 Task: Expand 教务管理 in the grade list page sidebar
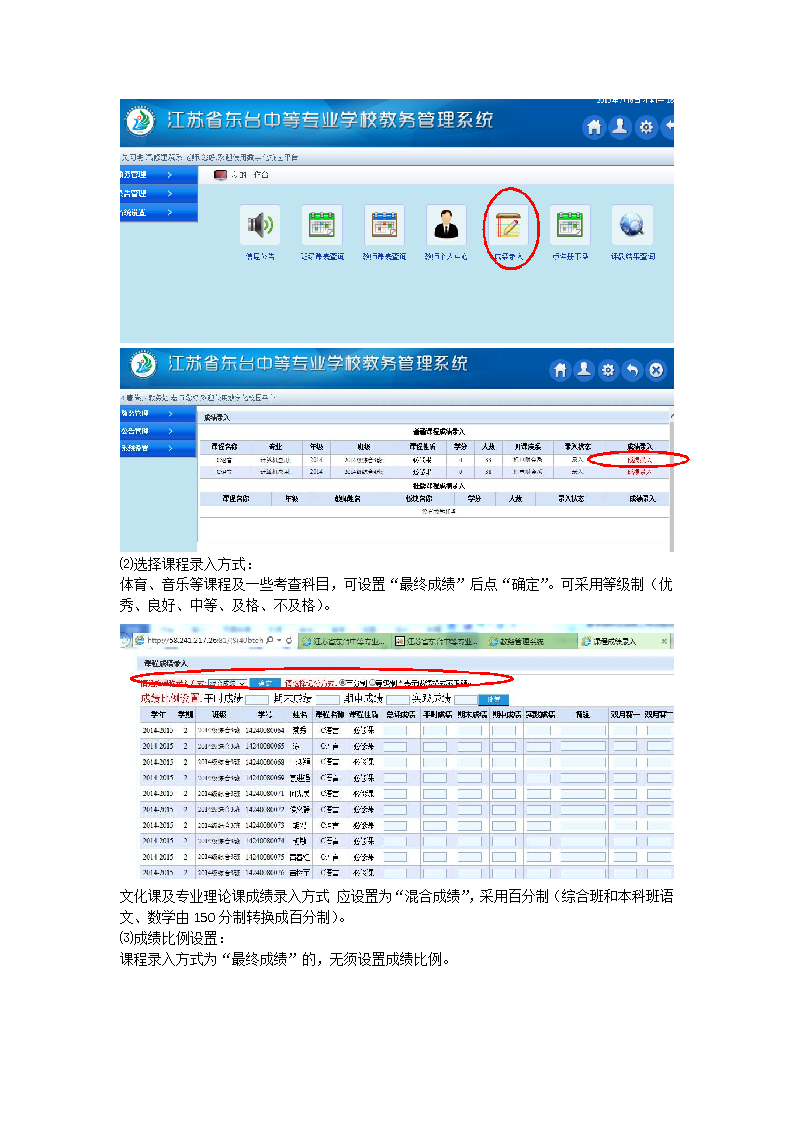point(157,414)
